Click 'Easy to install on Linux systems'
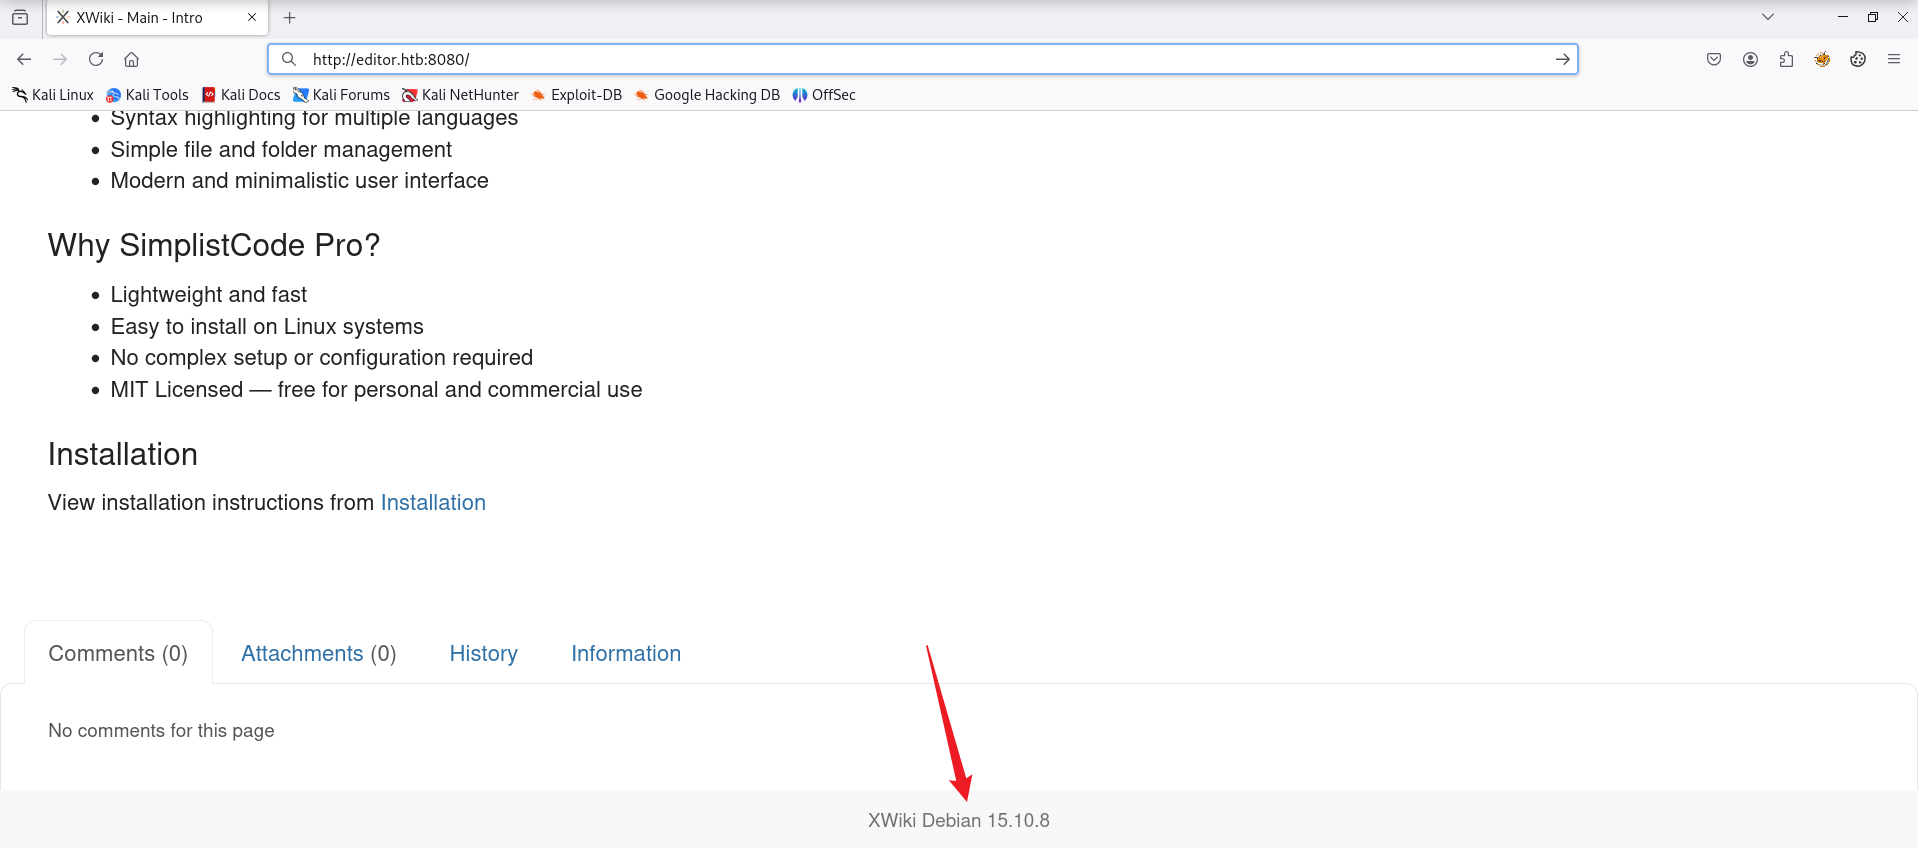 [x=267, y=327]
